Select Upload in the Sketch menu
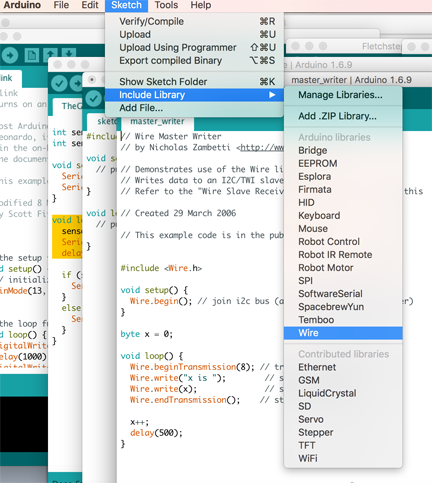This screenshot has width=432, height=483. pyautogui.click(x=194, y=34)
